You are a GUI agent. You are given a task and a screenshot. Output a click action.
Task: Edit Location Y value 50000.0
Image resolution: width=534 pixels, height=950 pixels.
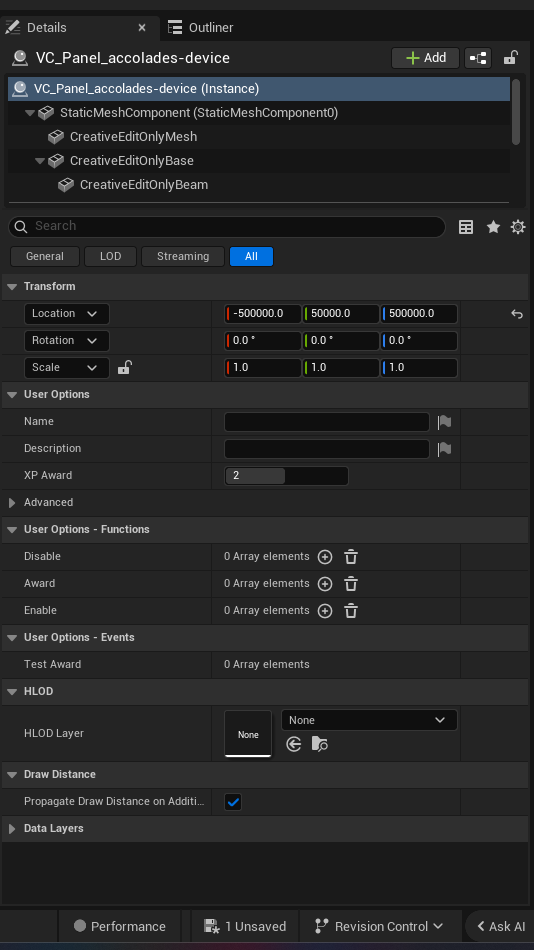point(341,313)
